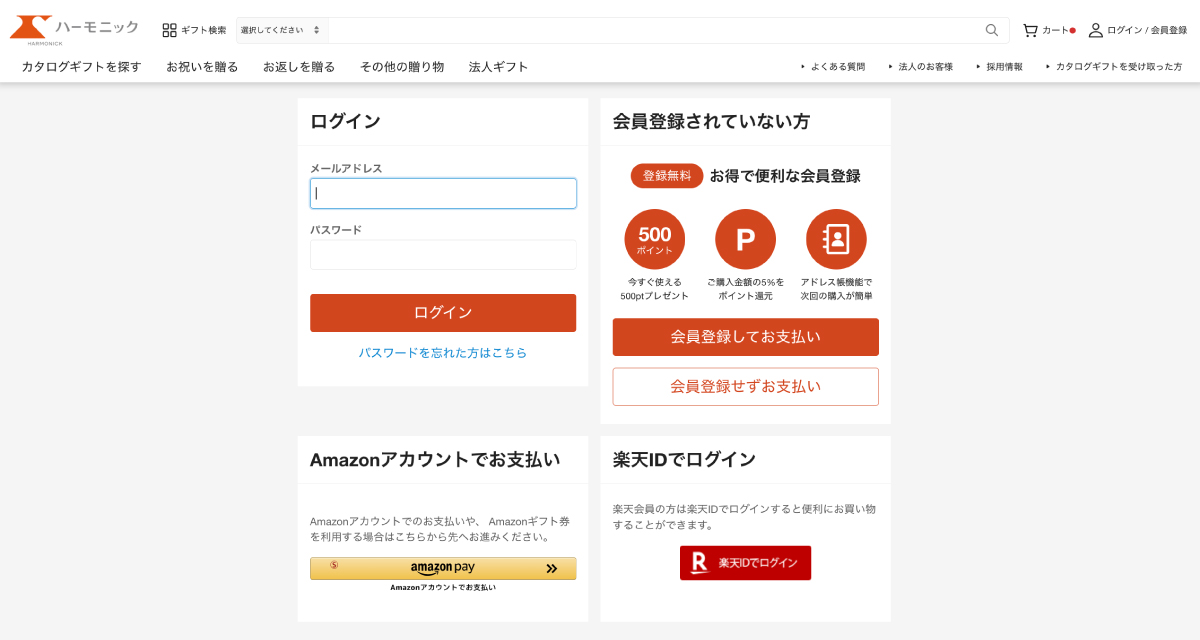Click the address book circle icon

[836, 239]
